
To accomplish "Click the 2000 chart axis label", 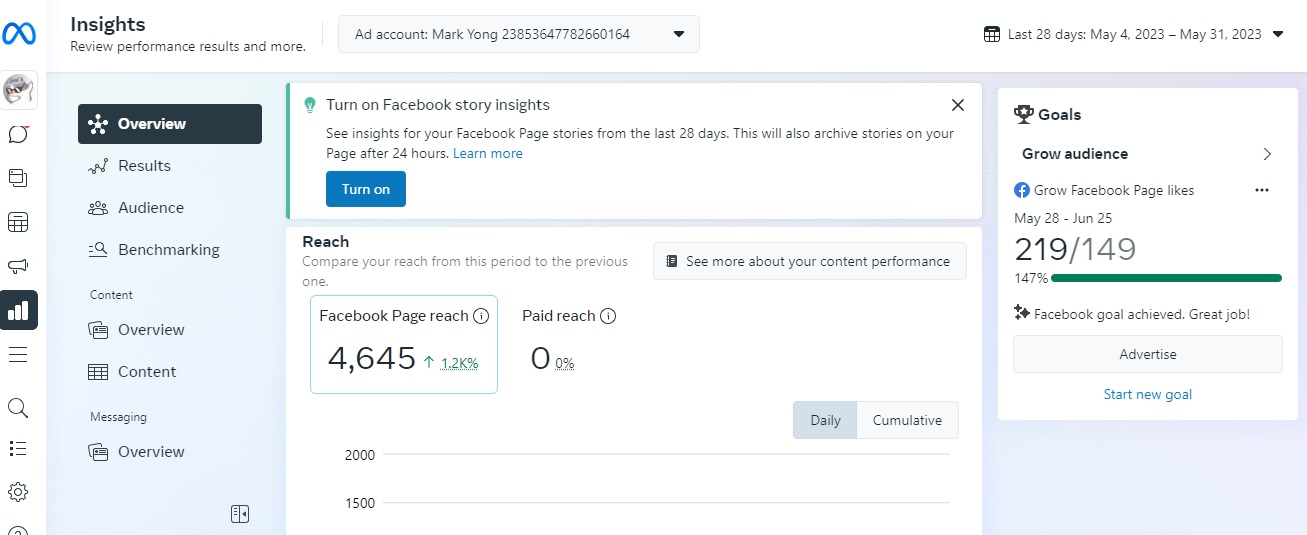I will coord(360,455).
